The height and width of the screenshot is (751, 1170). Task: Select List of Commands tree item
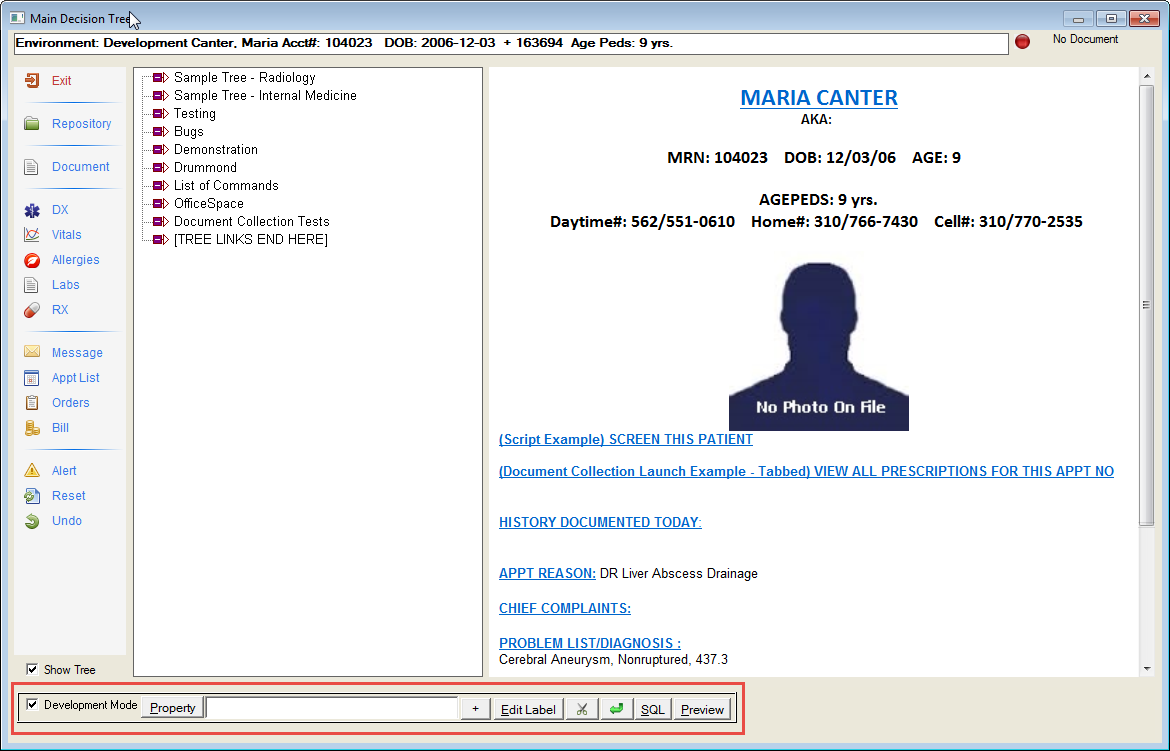(x=226, y=186)
